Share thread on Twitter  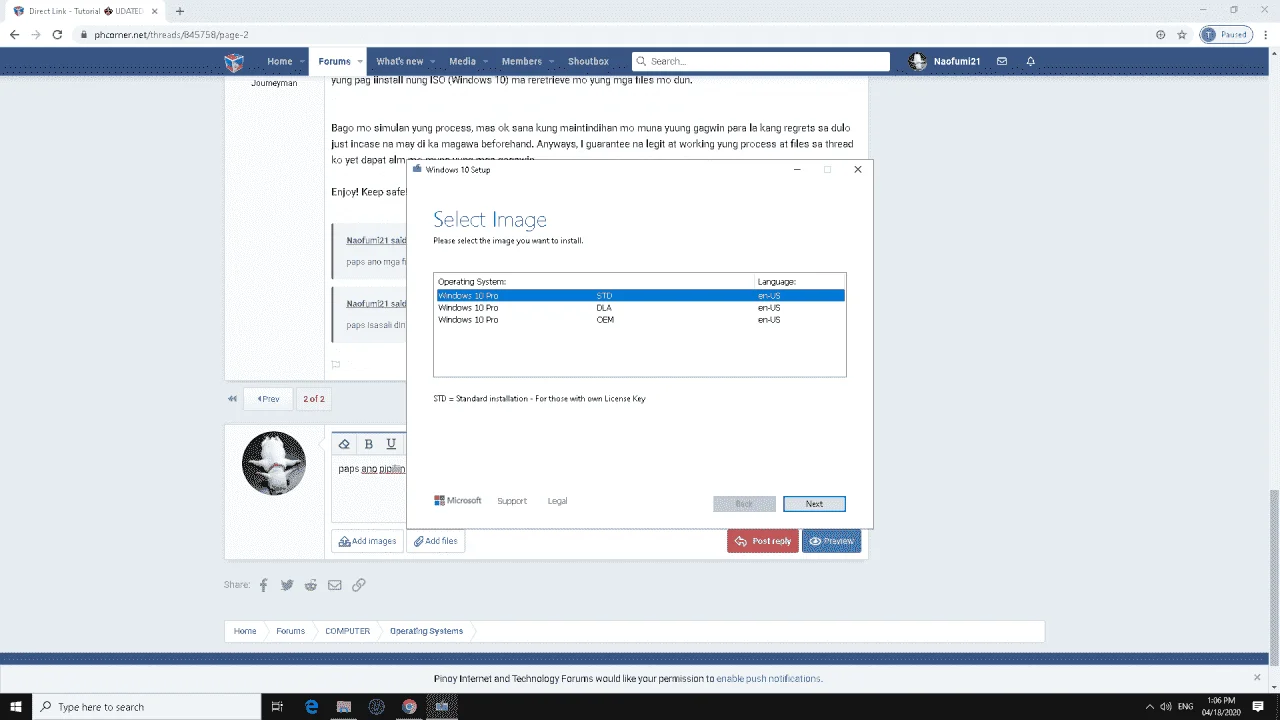pyautogui.click(x=287, y=585)
